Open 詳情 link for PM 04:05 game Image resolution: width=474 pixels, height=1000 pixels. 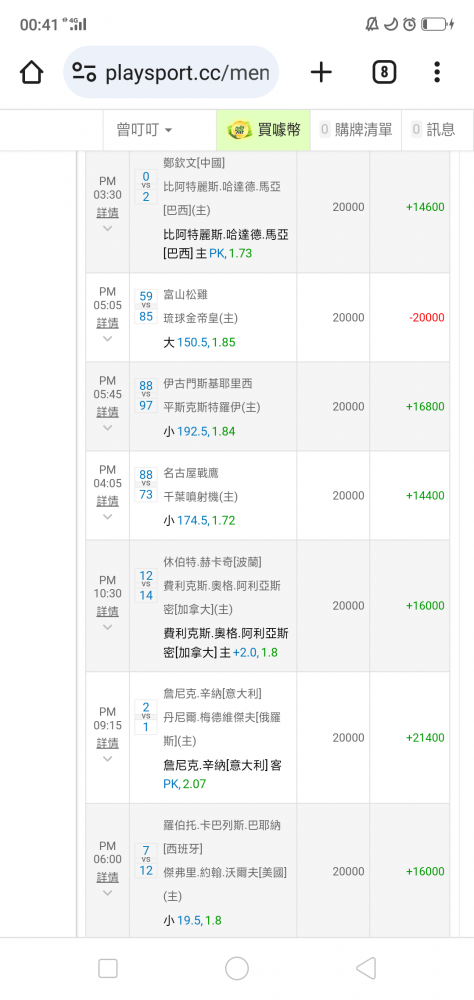tap(107, 501)
